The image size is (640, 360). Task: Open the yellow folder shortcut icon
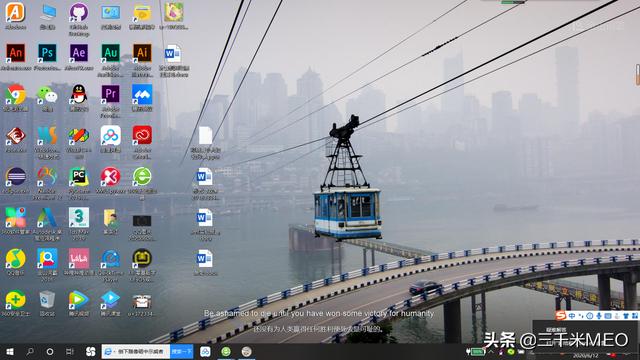[x=142, y=13]
